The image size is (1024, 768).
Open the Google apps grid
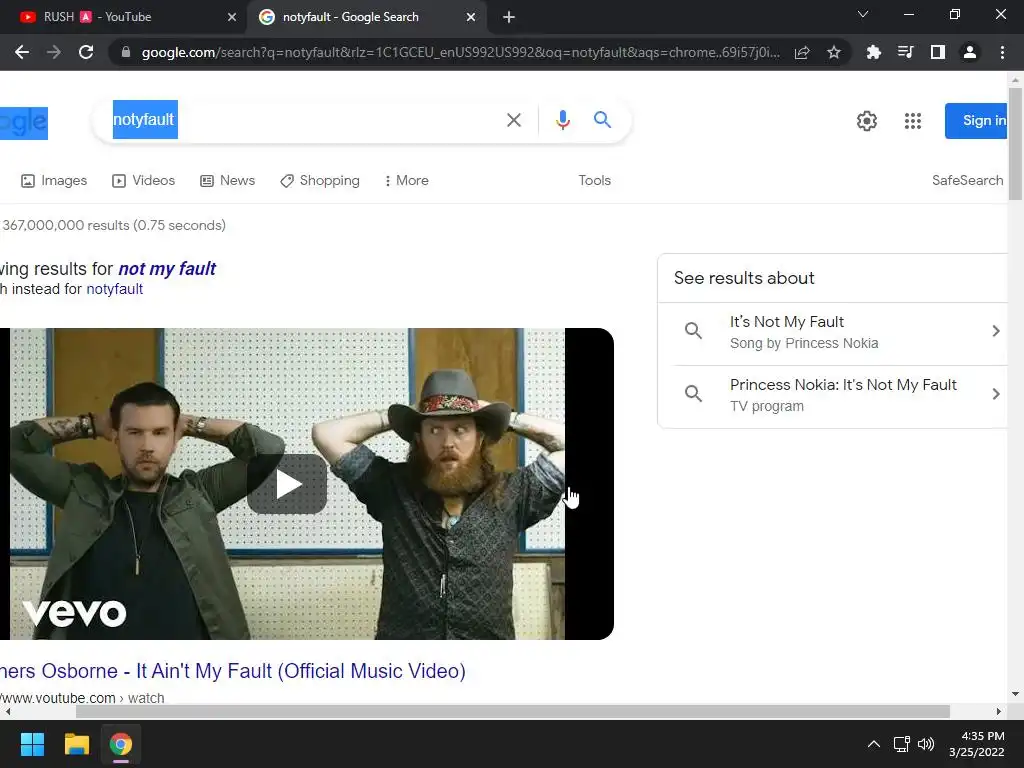coord(912,121)
